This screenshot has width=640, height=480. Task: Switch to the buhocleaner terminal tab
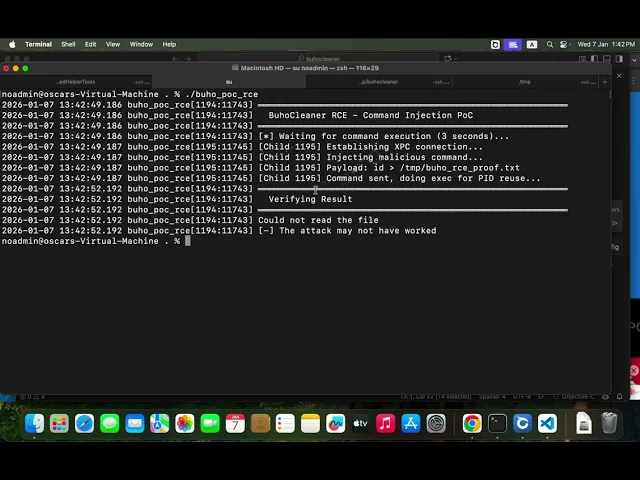(x=379, y=82)
